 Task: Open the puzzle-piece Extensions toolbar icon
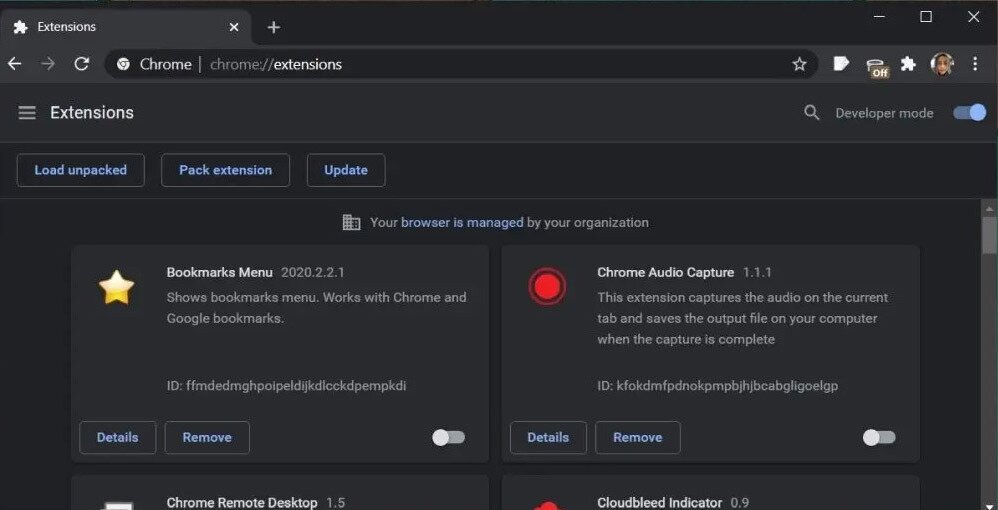coord(908,64)
